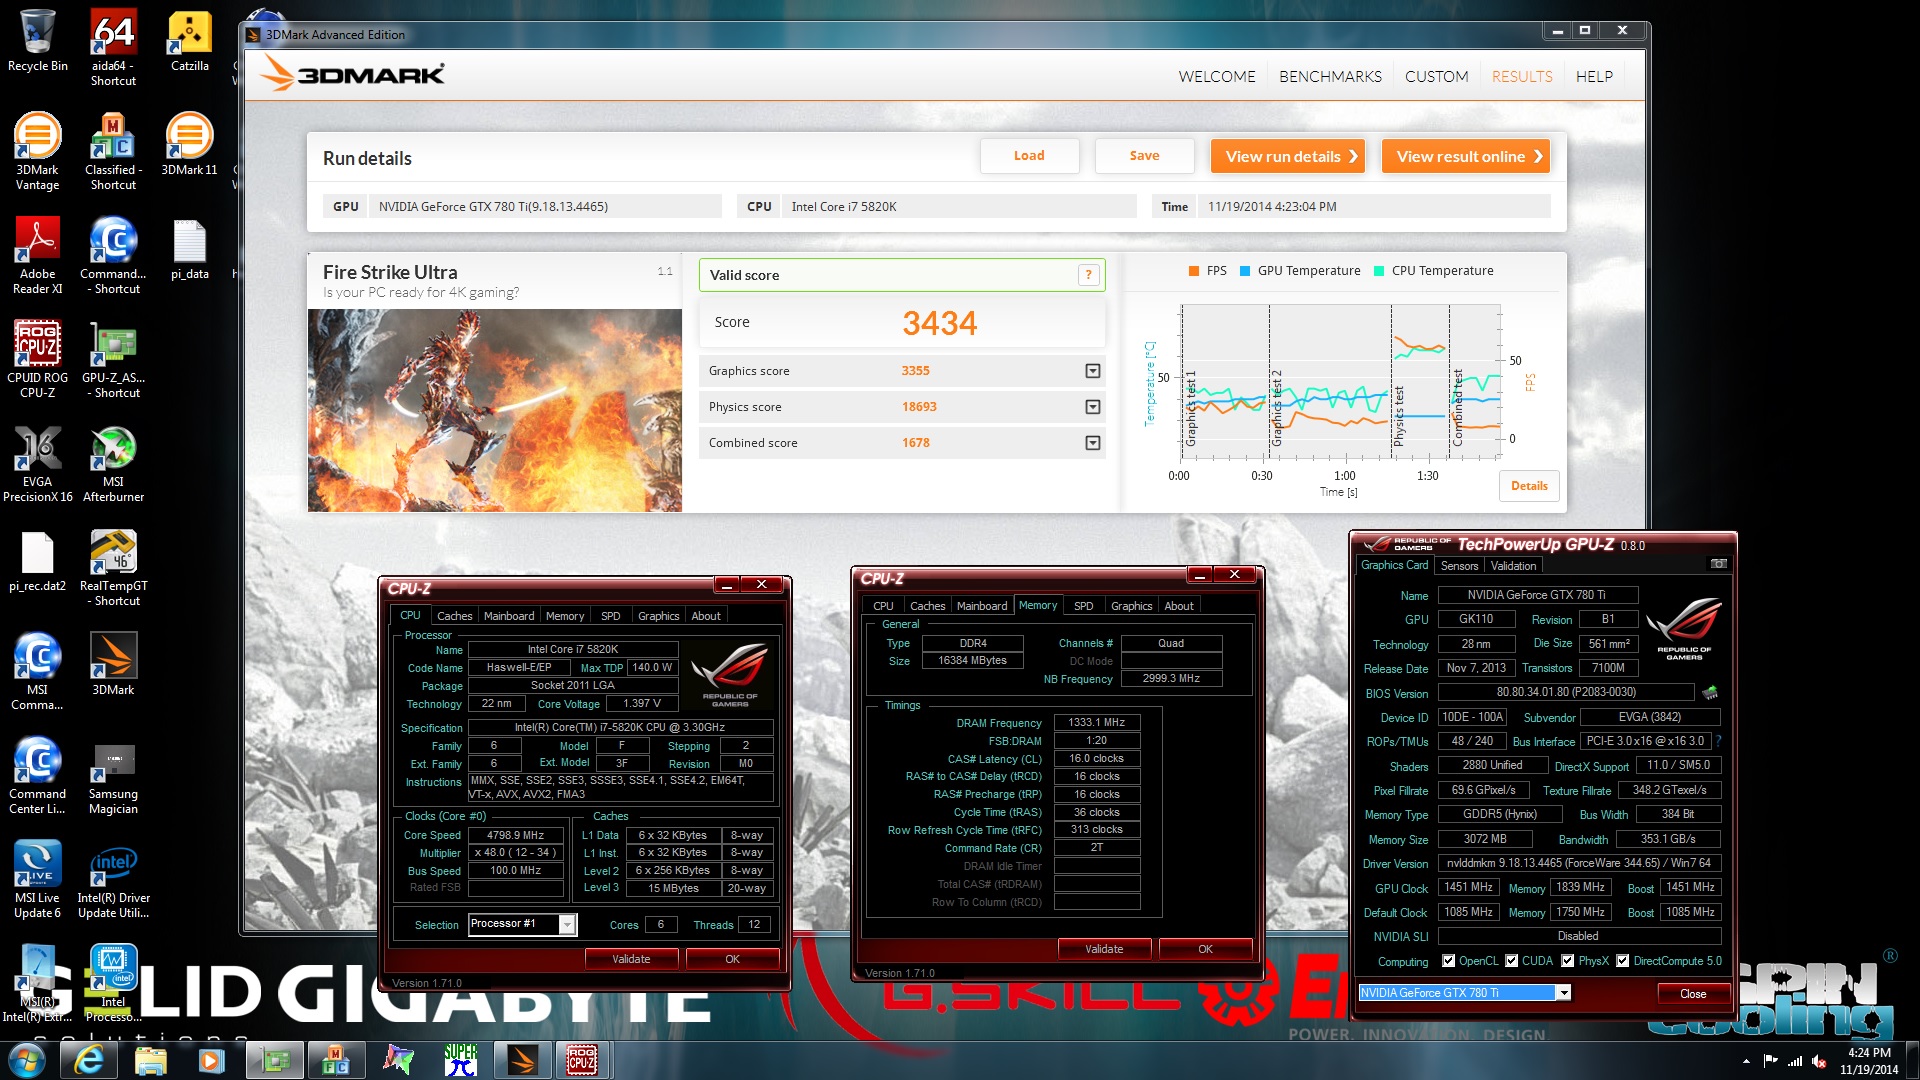Open the EVGA PrecisionX 16 icon
This screenshot has width=1920, height=1080.
[38, 464]
